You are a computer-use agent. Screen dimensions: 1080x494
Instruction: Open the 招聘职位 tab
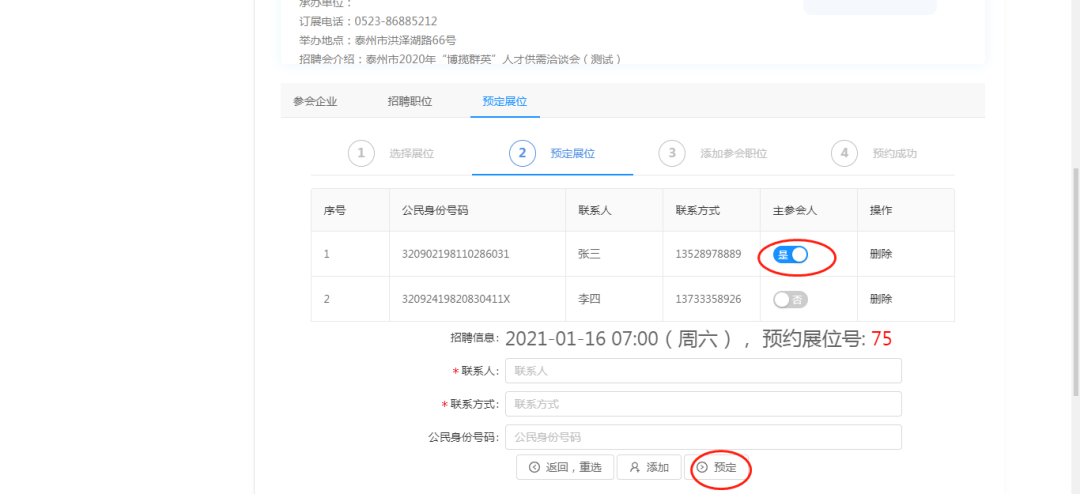pos(410,101)
